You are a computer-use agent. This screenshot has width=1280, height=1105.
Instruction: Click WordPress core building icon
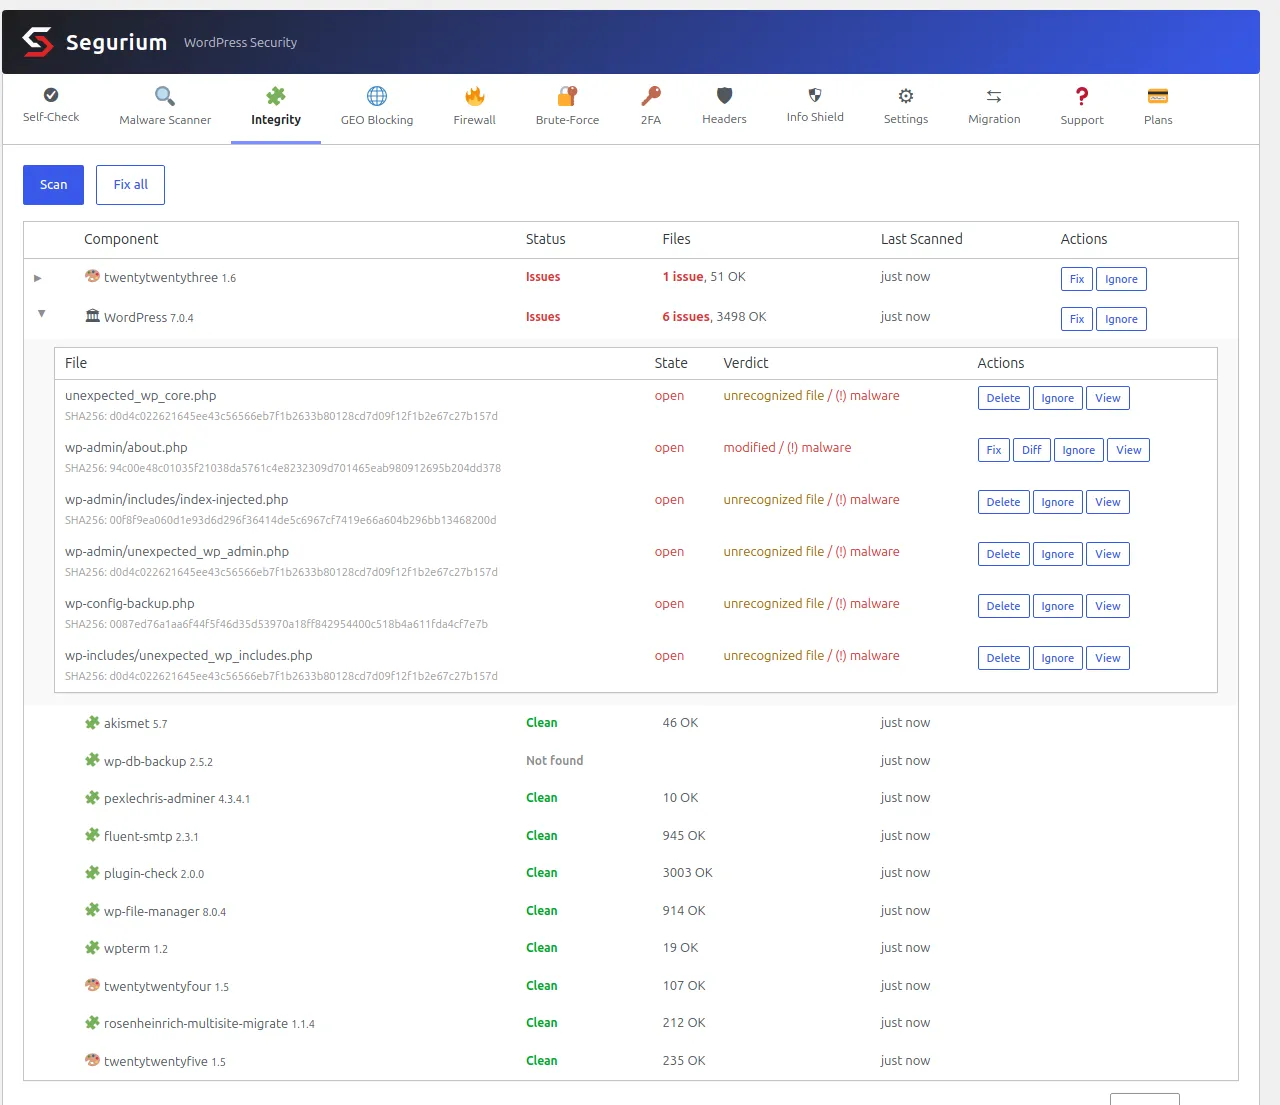point(92,316)
